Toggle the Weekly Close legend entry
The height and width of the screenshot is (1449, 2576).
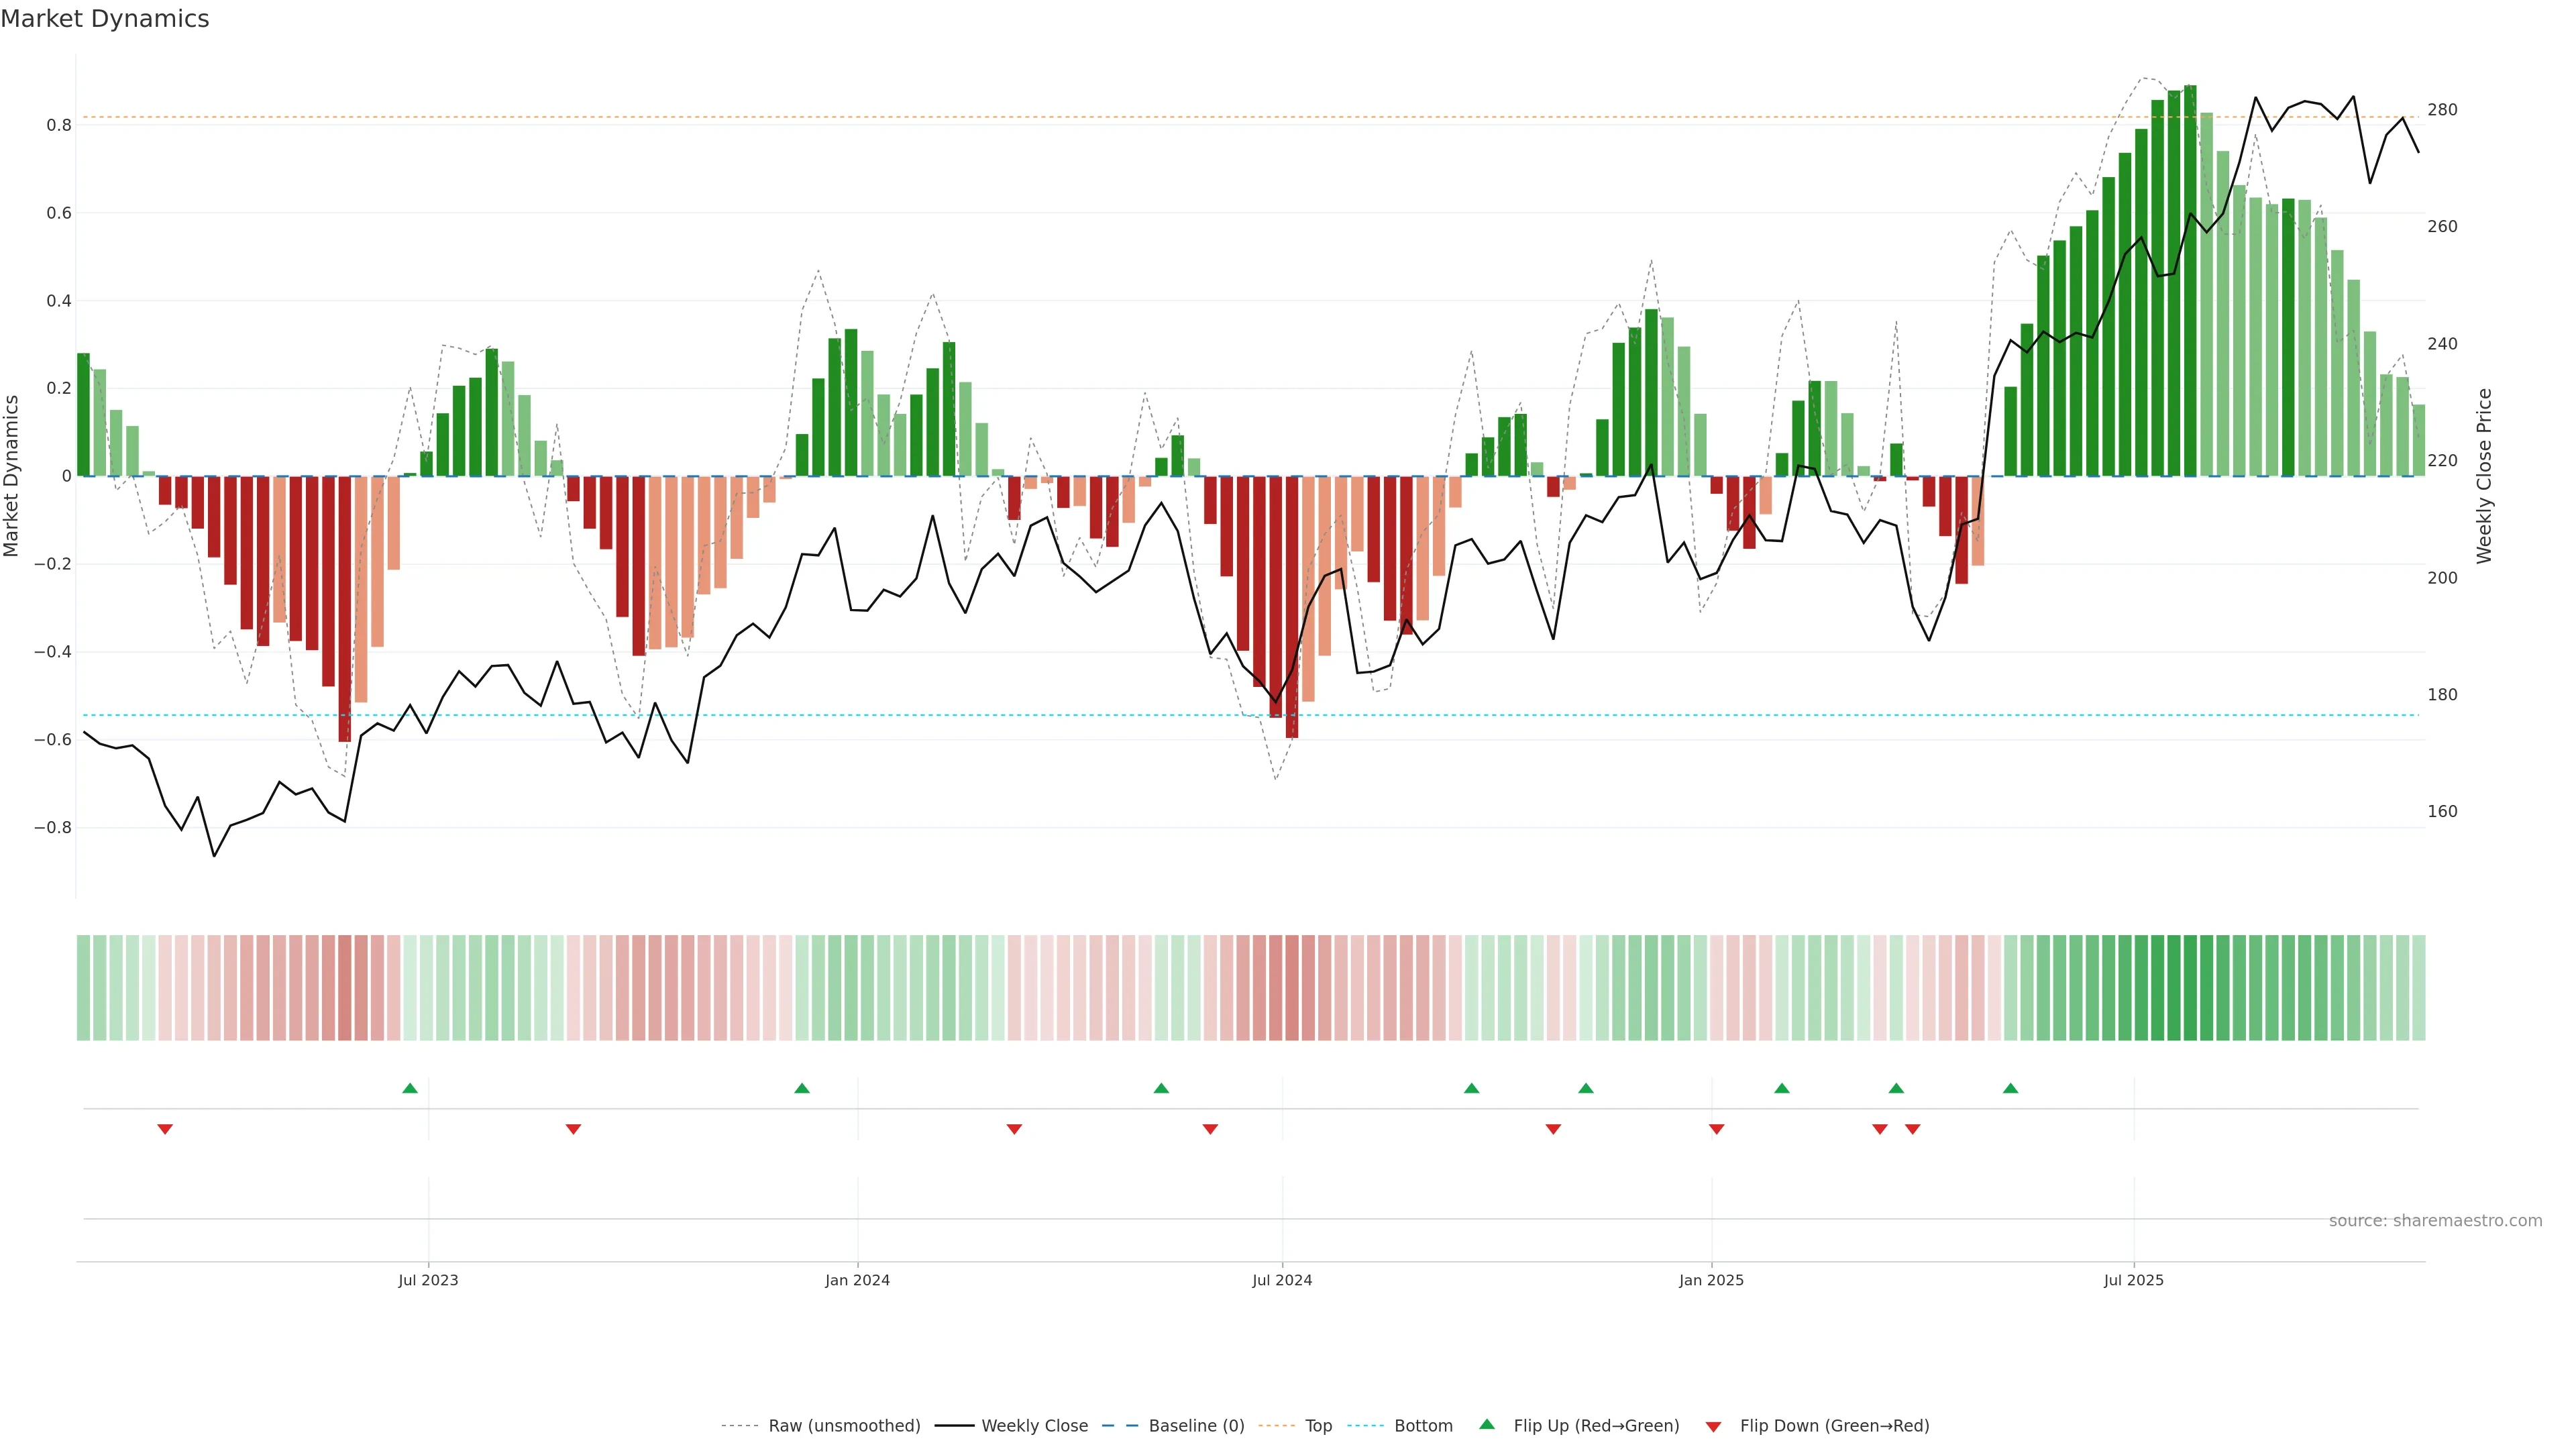(x=1034, y=1426)
